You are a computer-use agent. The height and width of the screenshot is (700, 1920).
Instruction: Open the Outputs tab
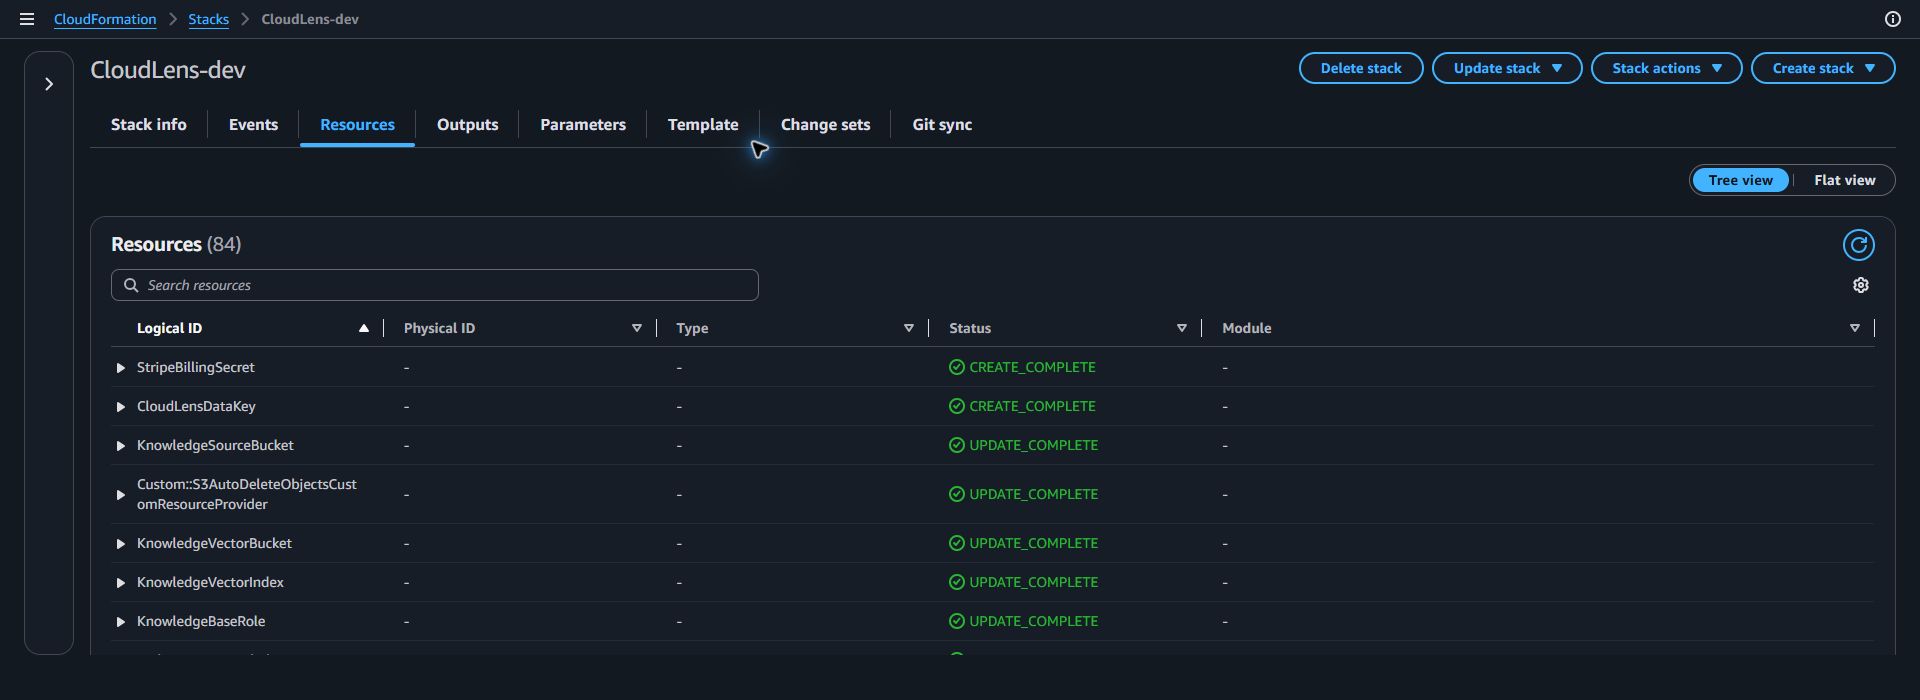point(467,125)
